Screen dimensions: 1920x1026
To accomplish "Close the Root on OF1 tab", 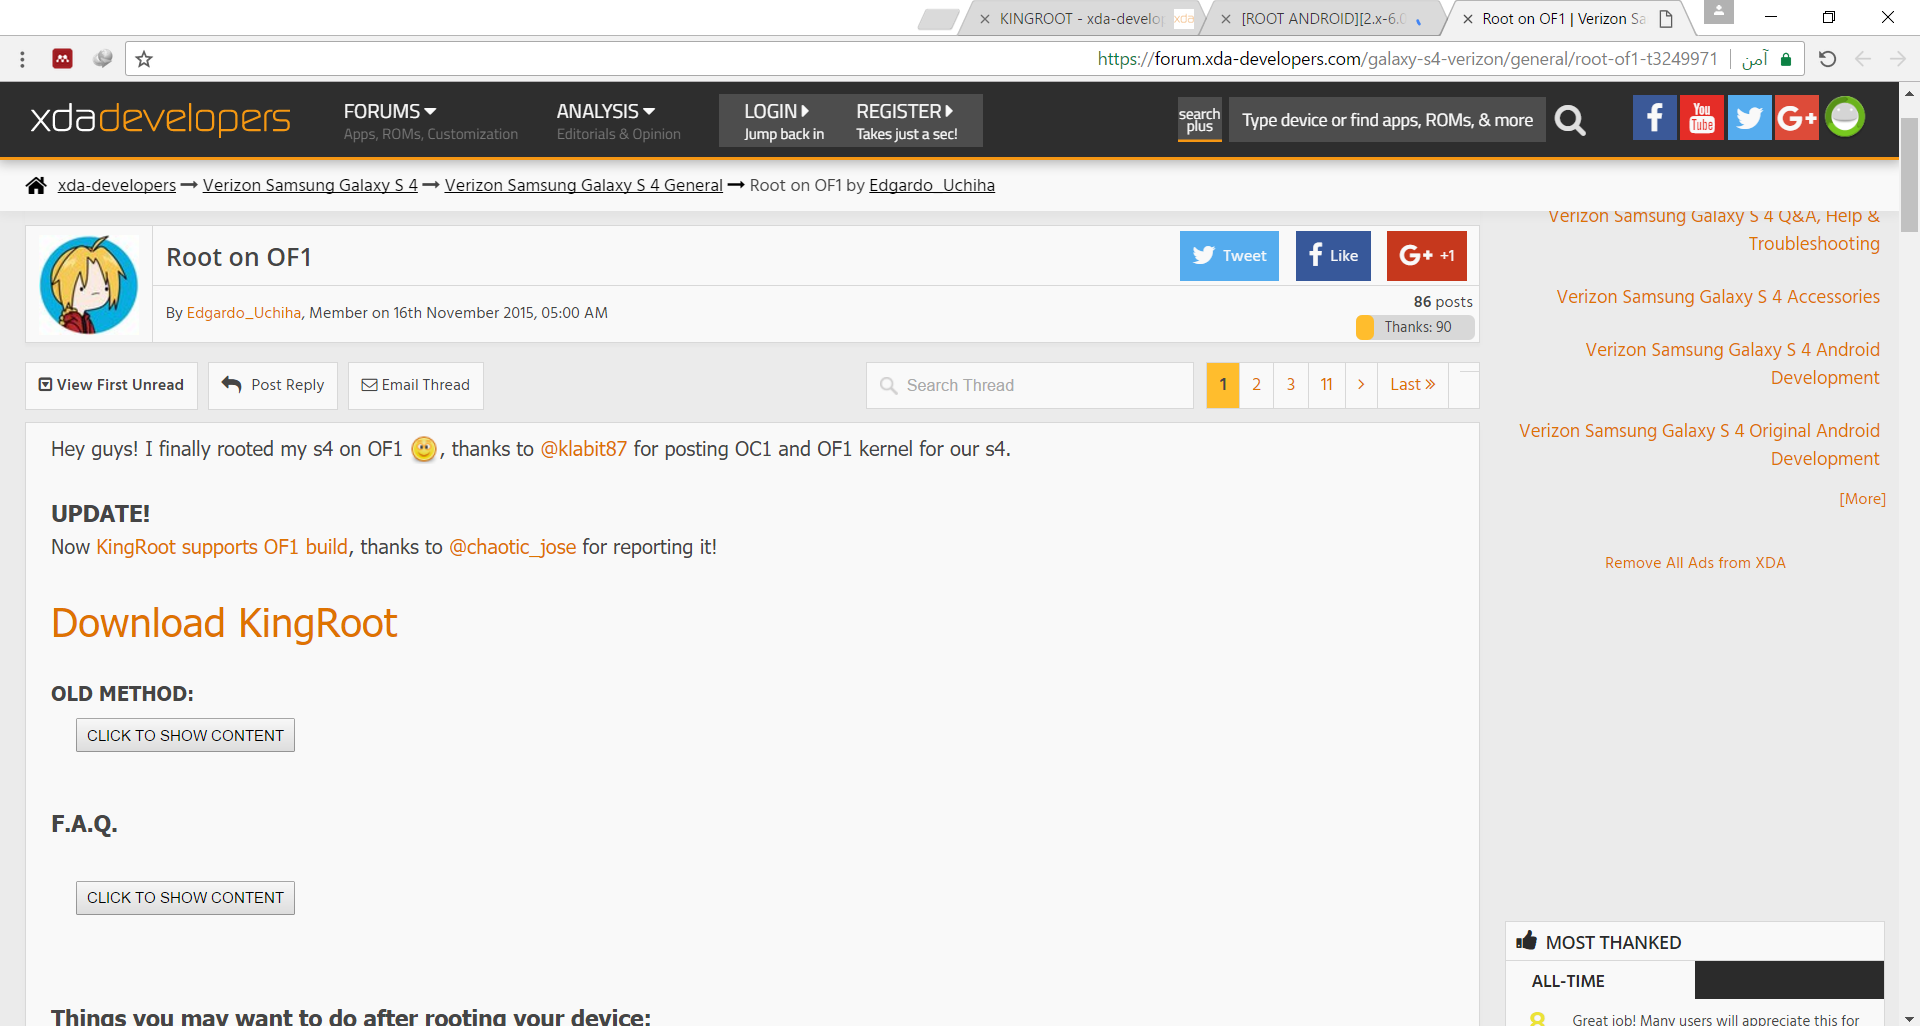I will (x=1468, y=18).
